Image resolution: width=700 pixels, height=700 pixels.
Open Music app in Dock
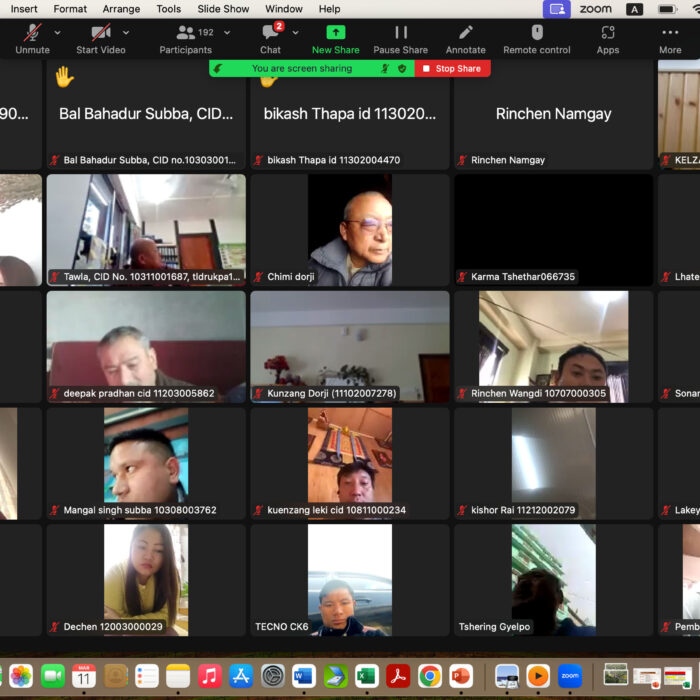coord(209,676)
